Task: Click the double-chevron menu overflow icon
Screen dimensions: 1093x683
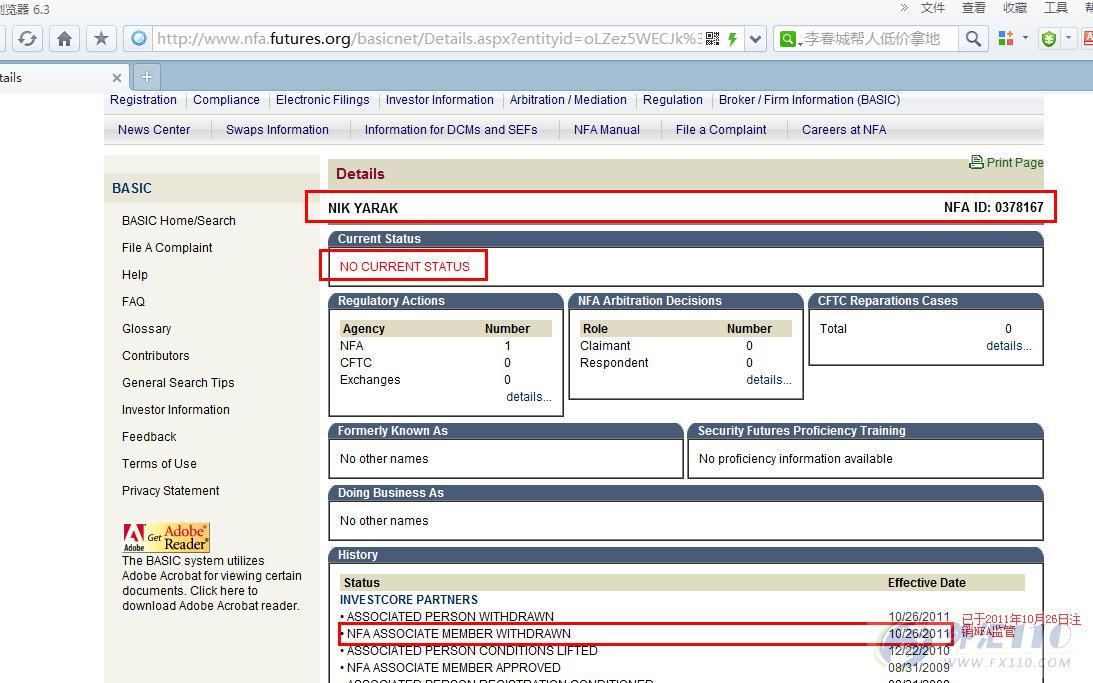Action: tap(904, 8)
